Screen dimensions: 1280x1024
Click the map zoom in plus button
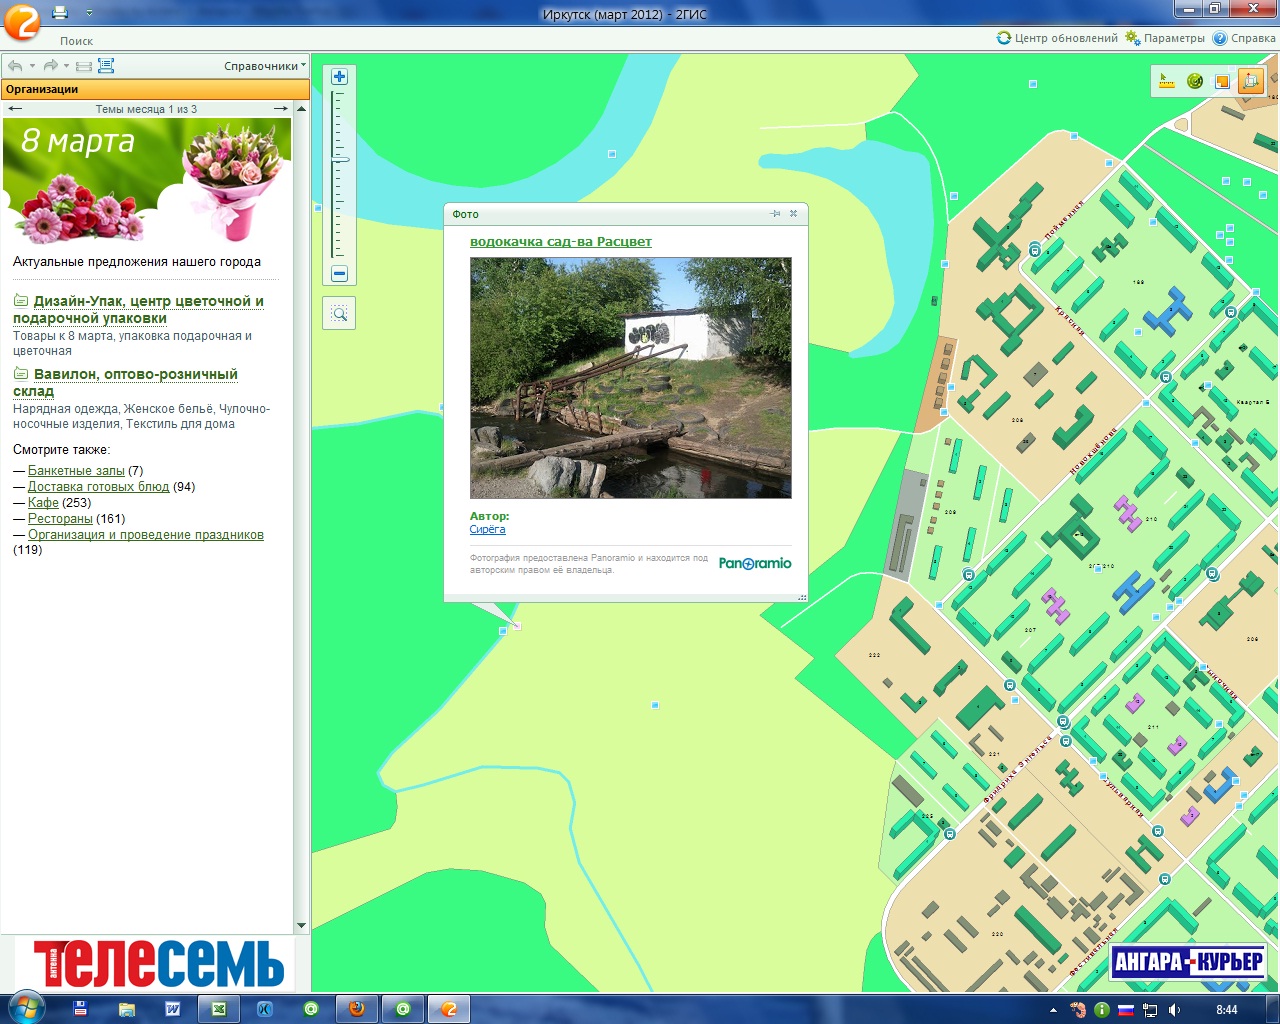pos(339,77)
